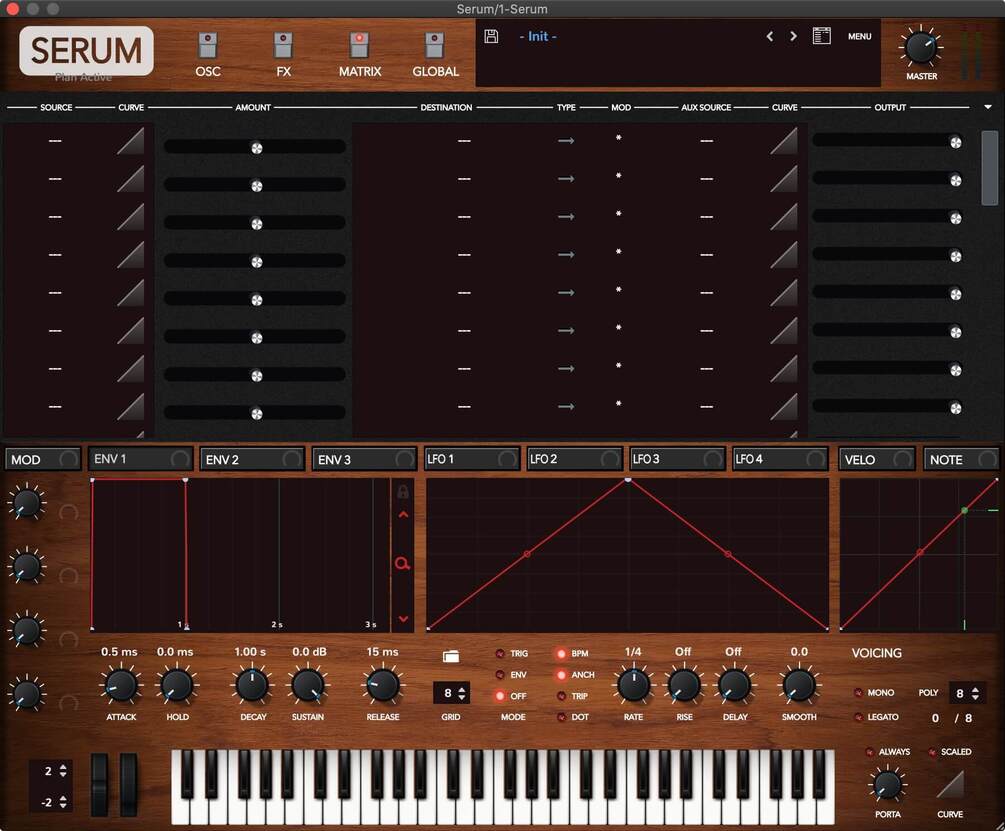Go to previous preset with left arrow

pos(770,37)
